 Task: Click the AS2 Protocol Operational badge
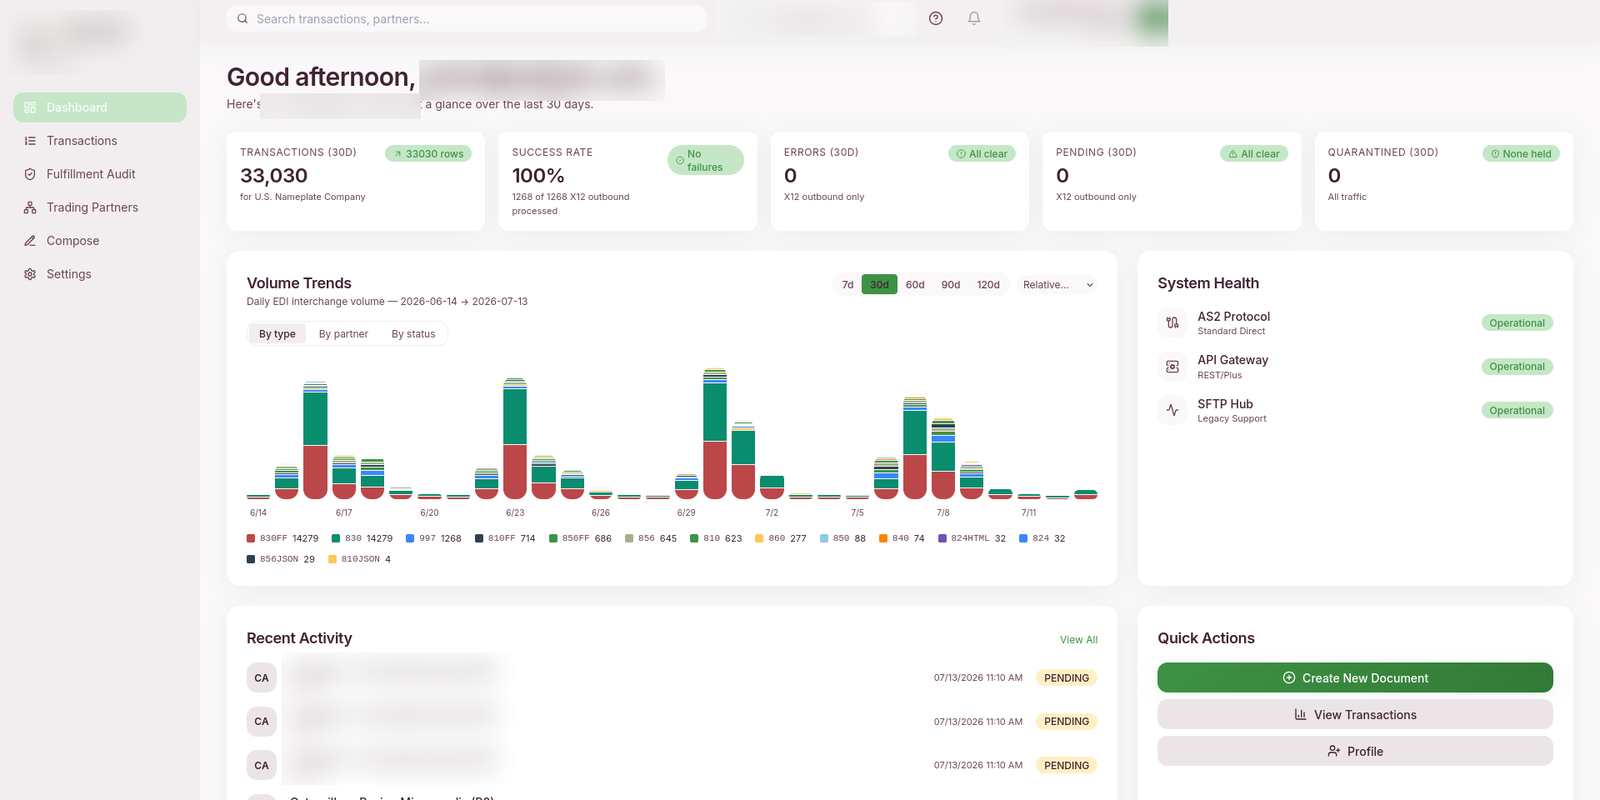click(1517, 323)
